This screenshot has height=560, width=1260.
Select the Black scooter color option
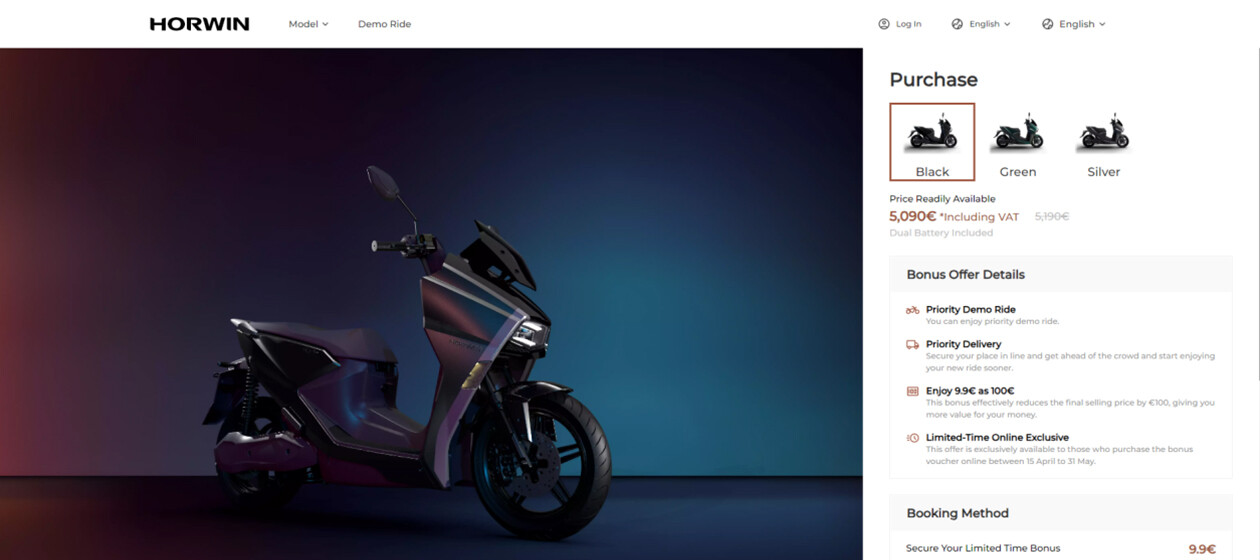coord(932,141)
